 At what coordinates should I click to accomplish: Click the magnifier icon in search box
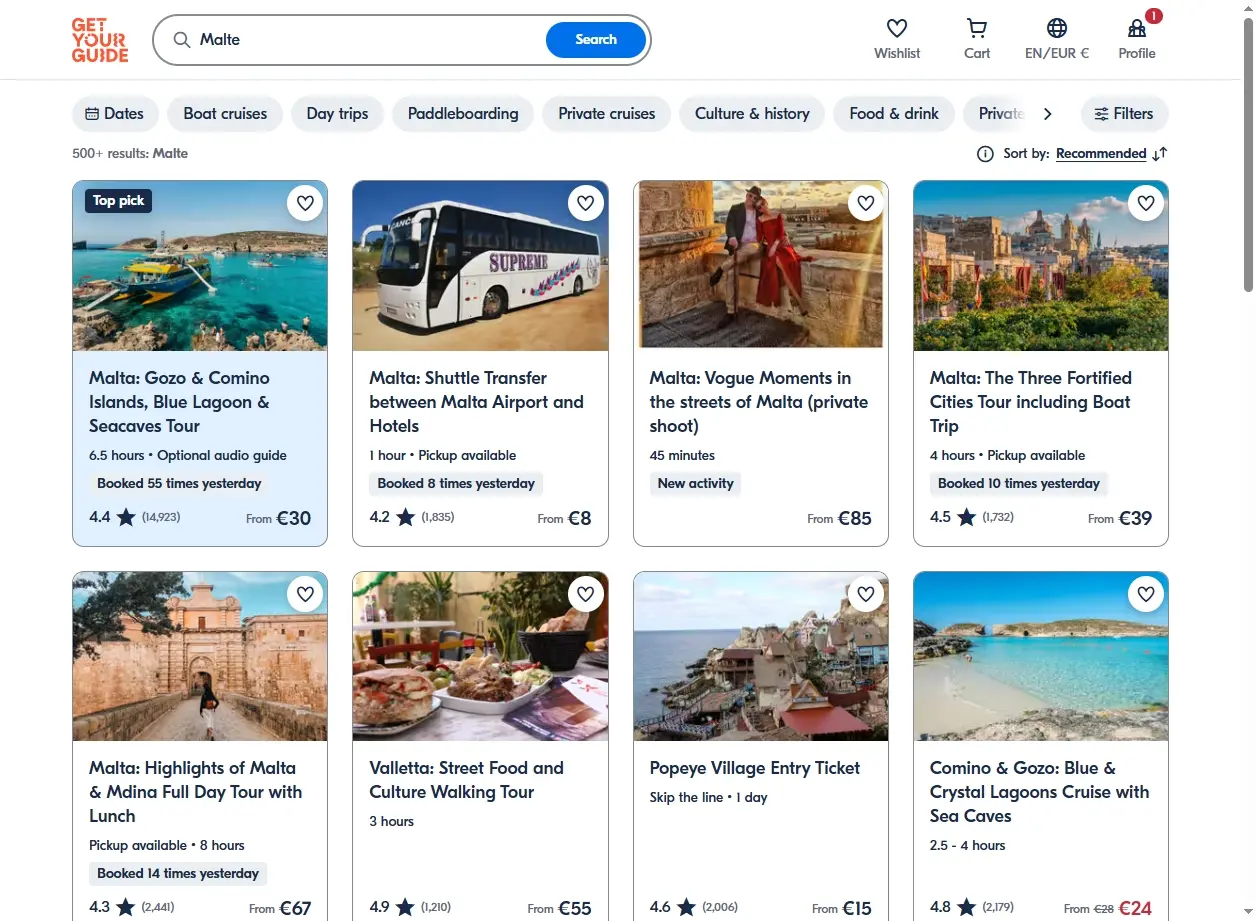click(182, 40)
